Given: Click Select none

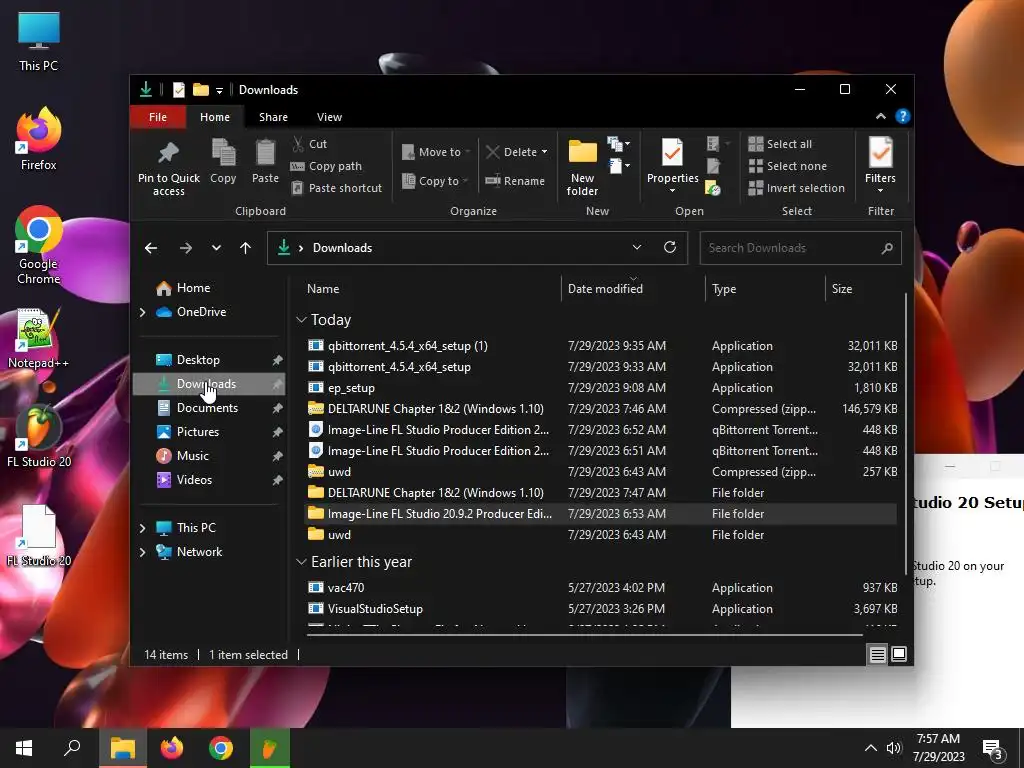Looking at the screenshot, I should [x=788, y=166].
